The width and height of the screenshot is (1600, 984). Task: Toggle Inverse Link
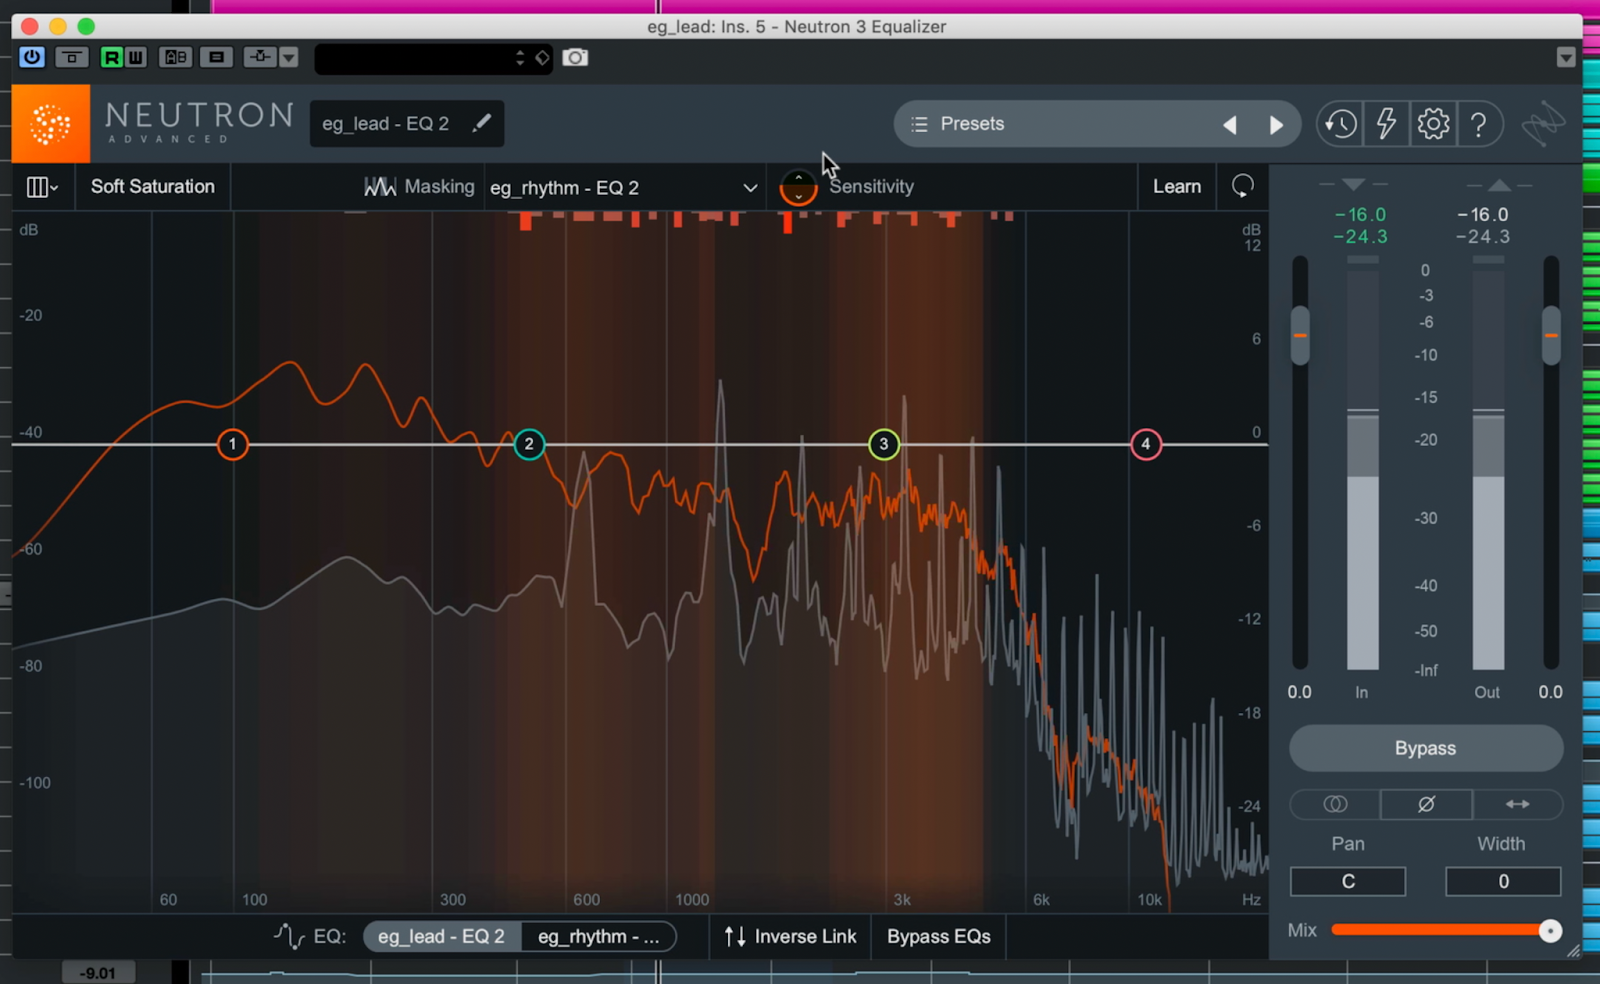(790, 937)
